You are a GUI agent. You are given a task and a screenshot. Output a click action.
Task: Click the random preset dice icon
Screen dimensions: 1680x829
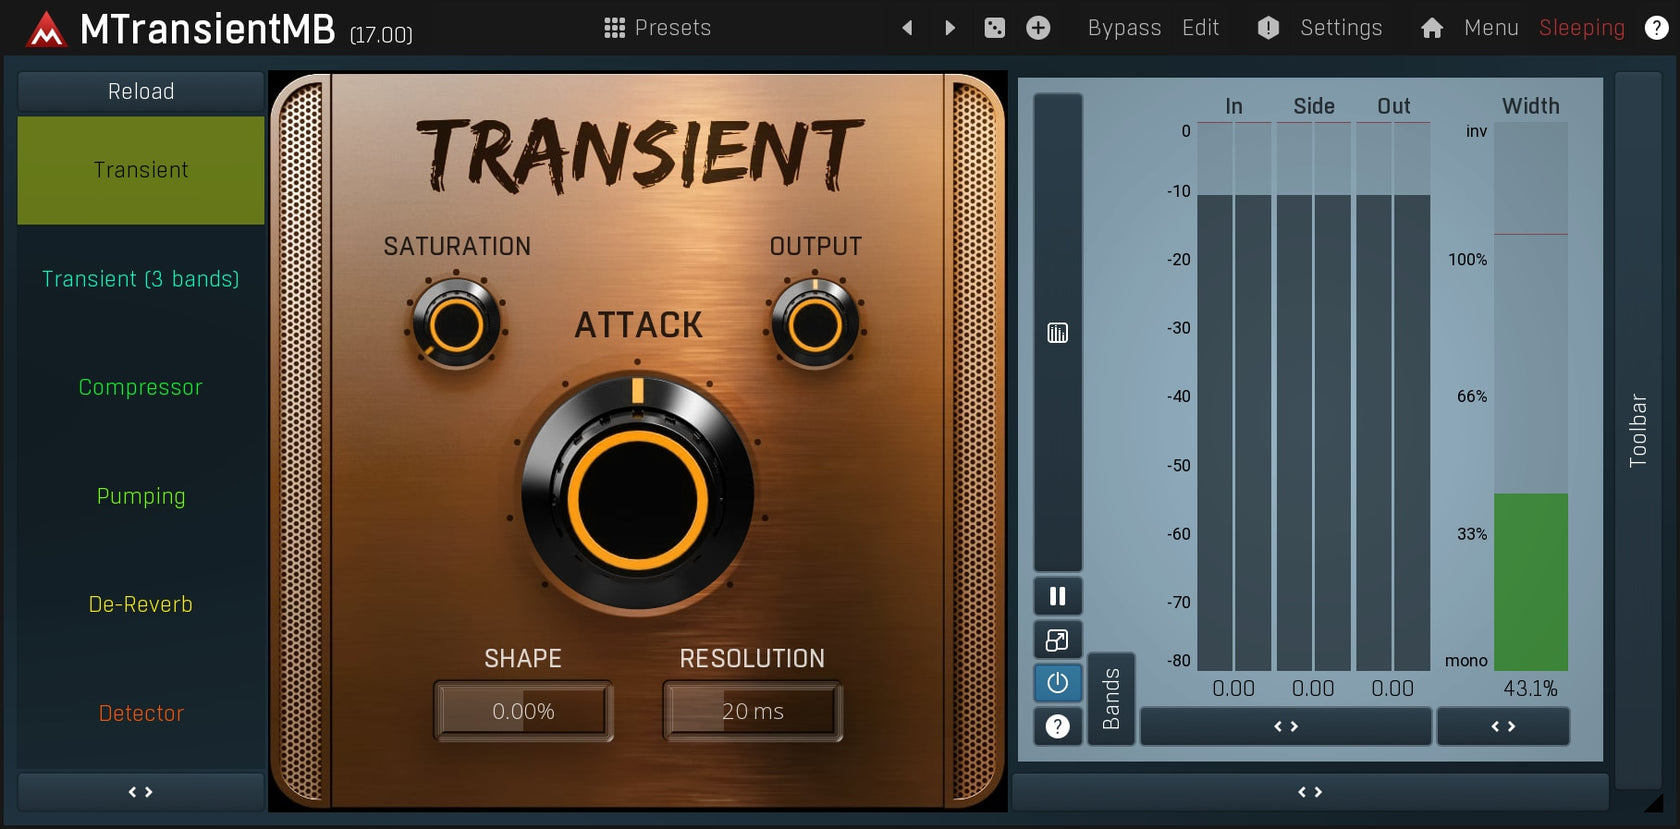(994, 28)
